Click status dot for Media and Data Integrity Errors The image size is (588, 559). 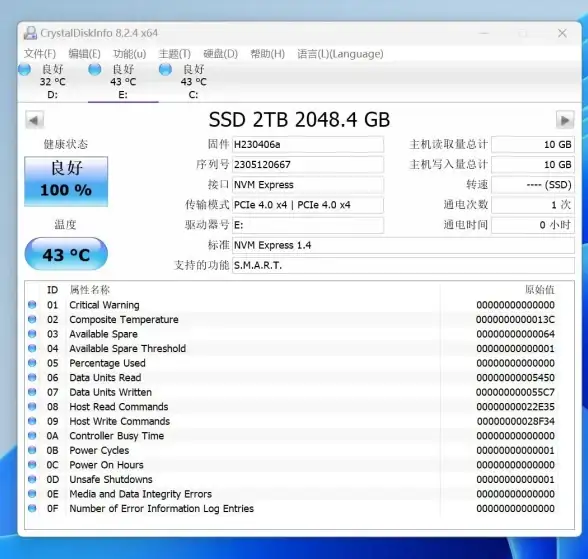click(x=32, y=493)
